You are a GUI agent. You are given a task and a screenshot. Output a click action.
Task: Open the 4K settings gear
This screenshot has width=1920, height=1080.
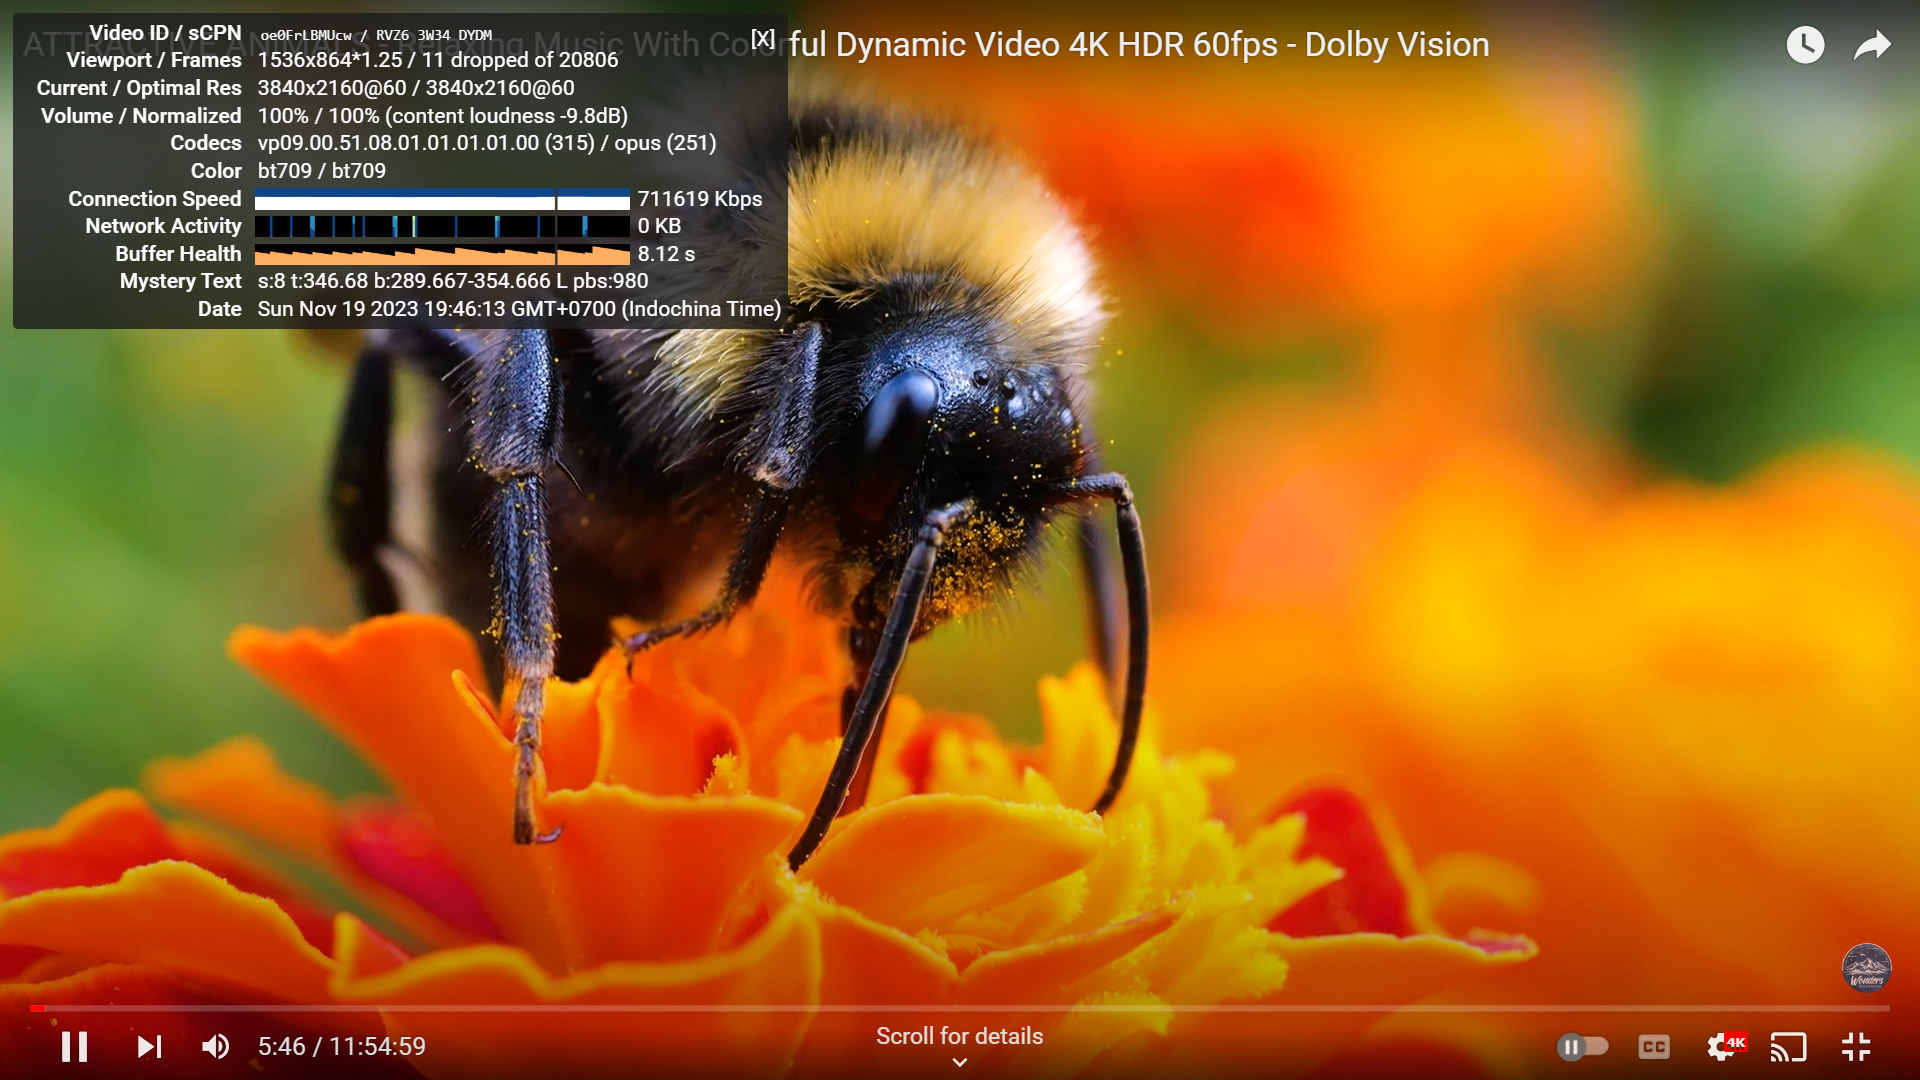point(1724,1047)
